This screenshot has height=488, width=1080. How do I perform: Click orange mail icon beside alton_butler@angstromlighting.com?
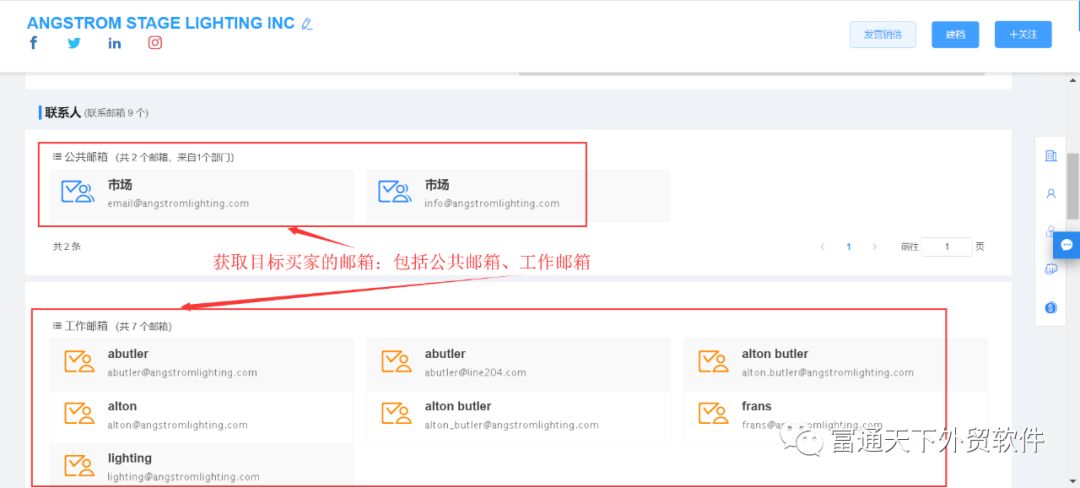coord(396,413)
